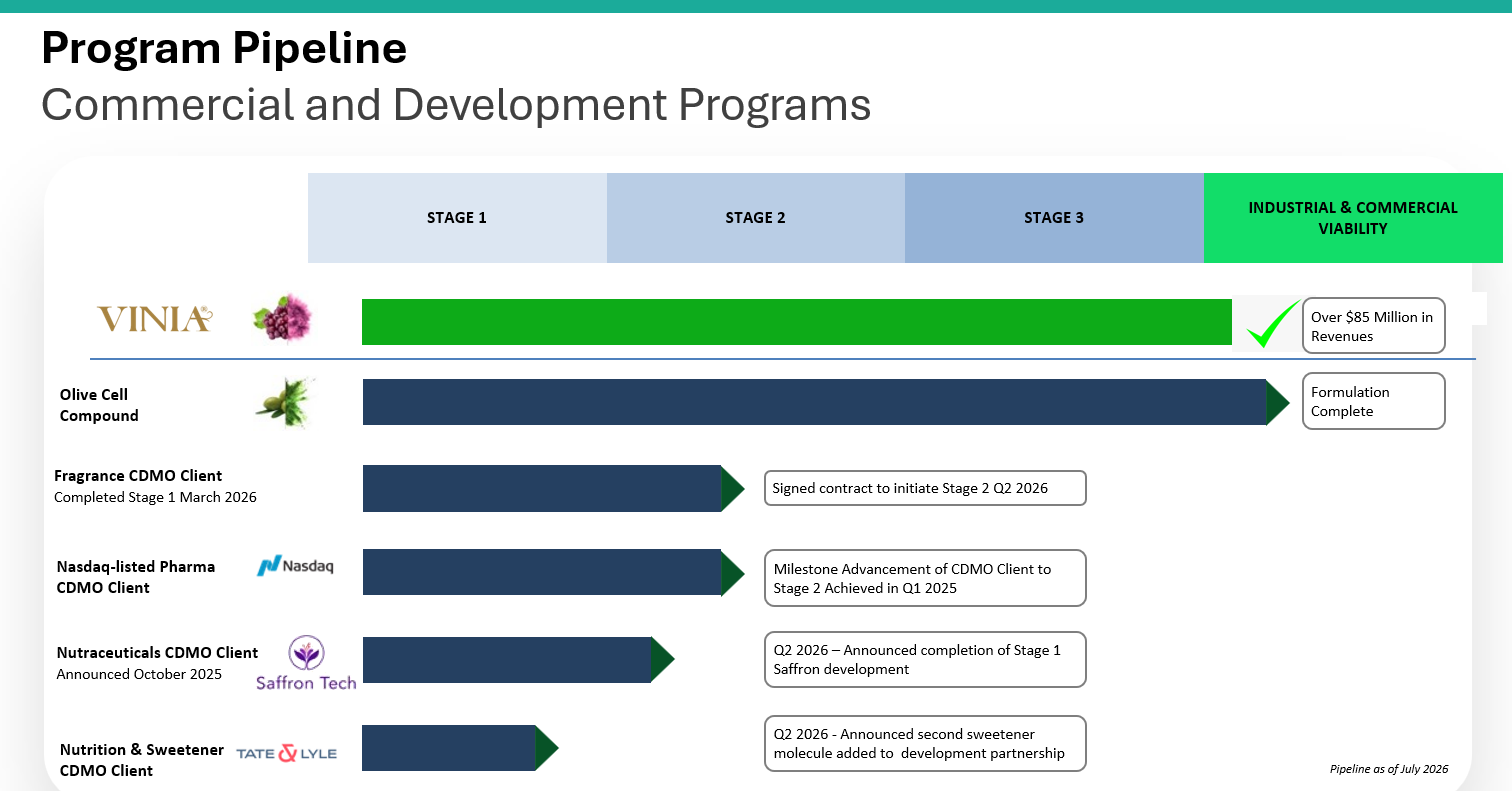Click the 'Formulation Complete' box
The height and width of the screenshot is (791, 1512).
1374,401
